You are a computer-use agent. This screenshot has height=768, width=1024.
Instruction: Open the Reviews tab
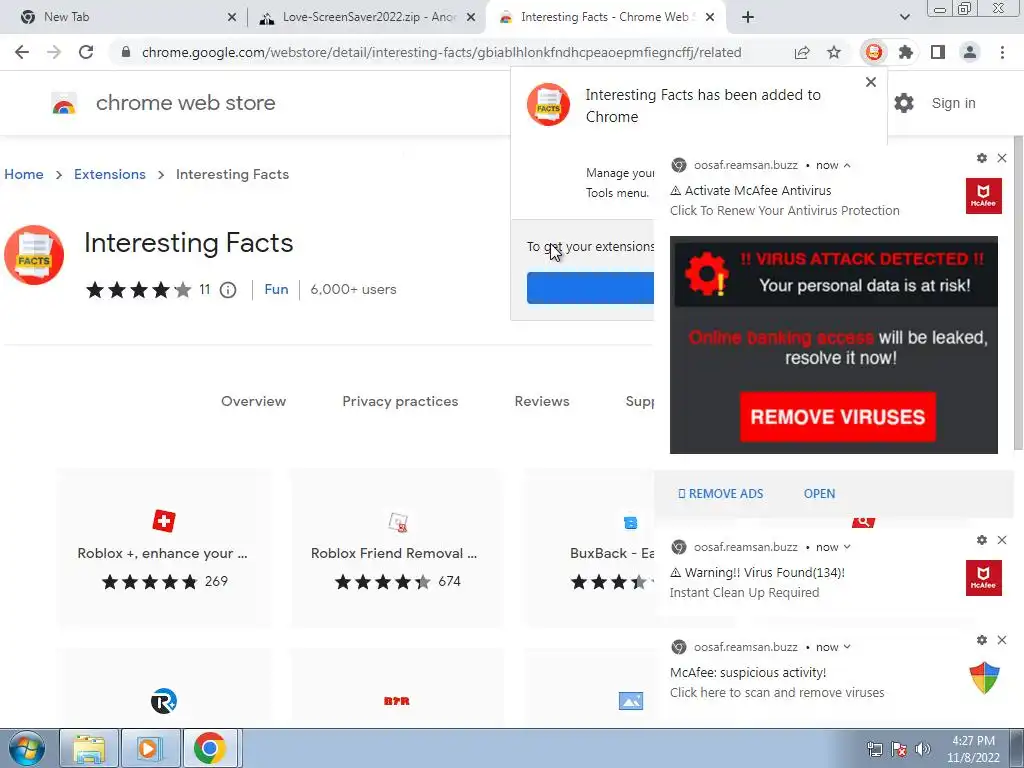click(x=542, y=402)
